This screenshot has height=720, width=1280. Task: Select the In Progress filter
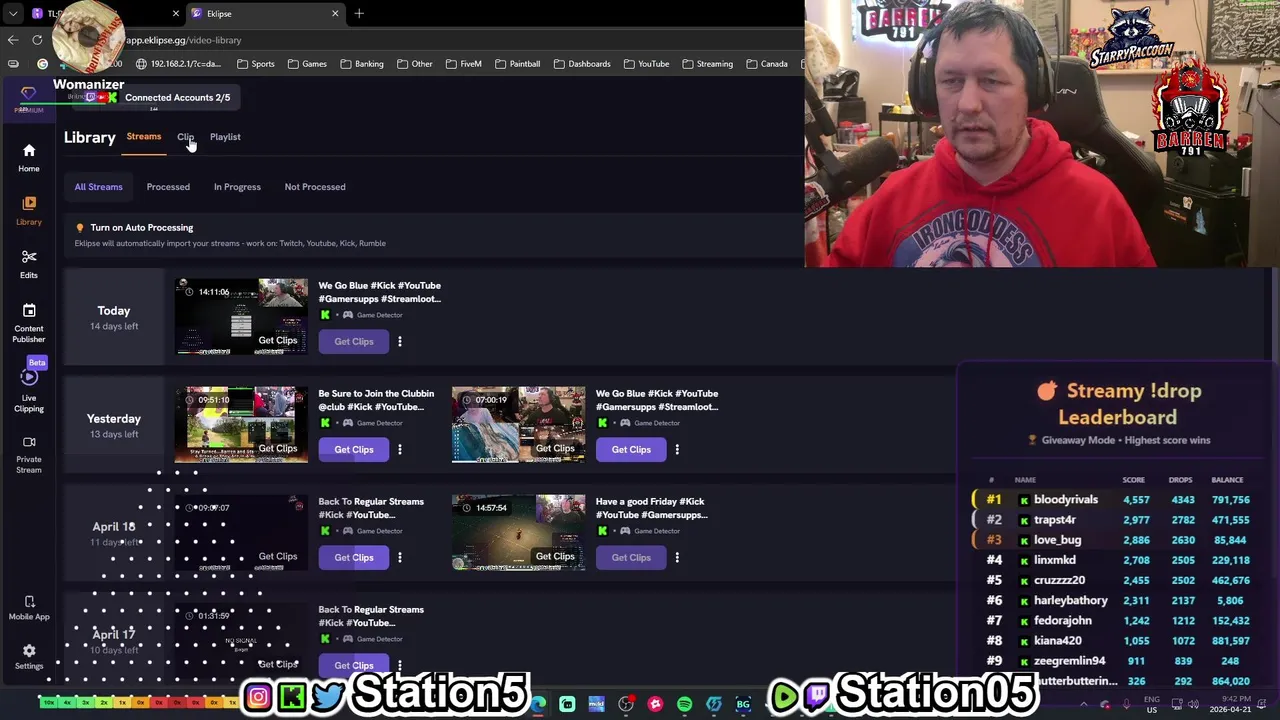237,187
